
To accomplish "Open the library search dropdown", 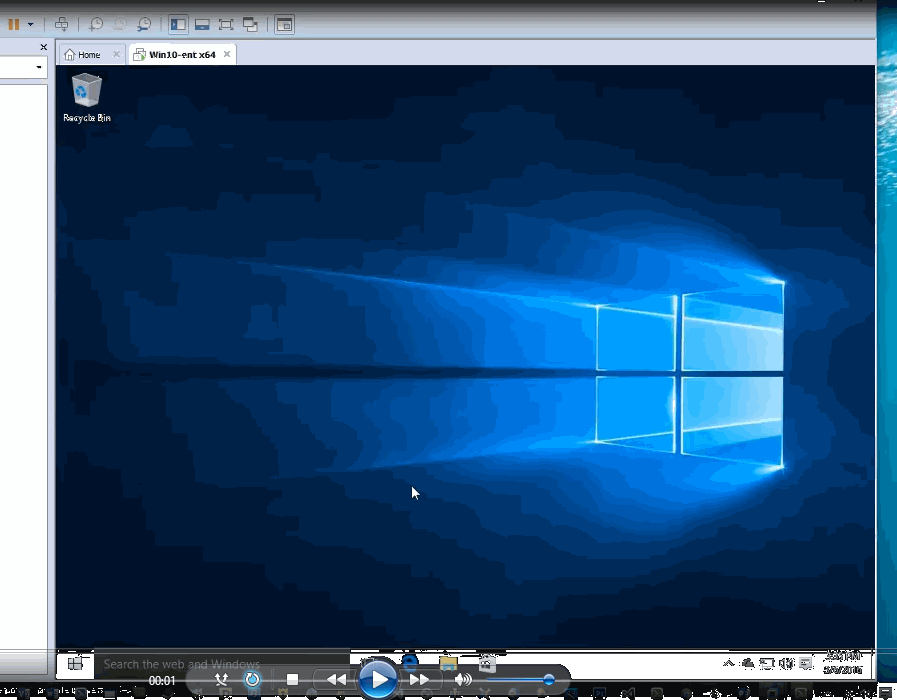I will [x=39, y=67].
